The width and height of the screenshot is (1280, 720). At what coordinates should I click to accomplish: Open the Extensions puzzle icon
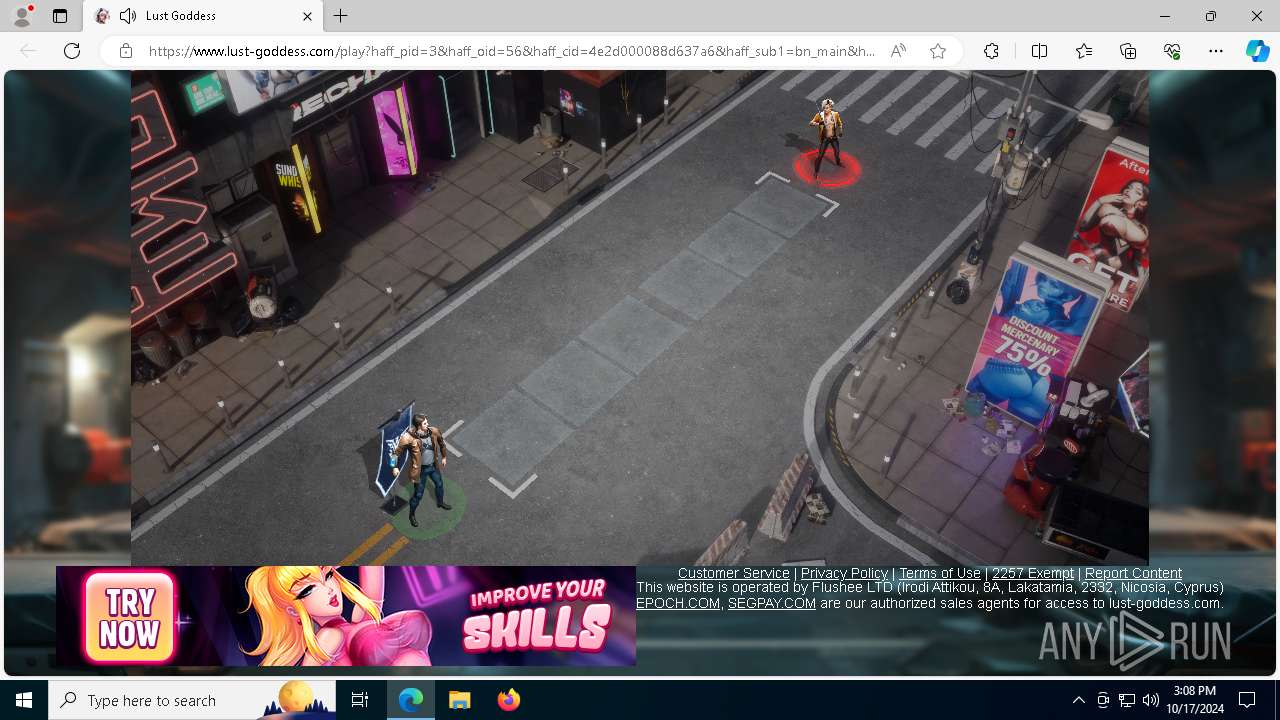click(x=991, y=51)
